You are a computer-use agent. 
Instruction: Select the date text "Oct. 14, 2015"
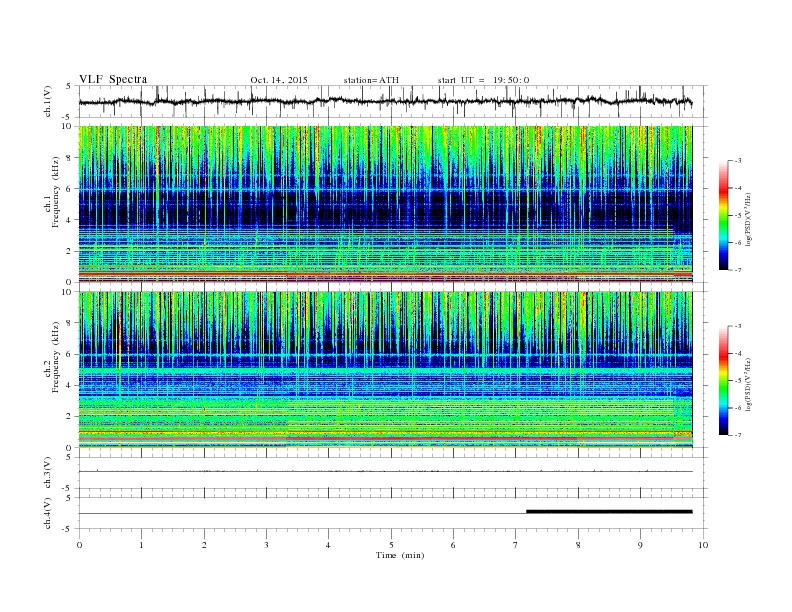pos(279,80)
